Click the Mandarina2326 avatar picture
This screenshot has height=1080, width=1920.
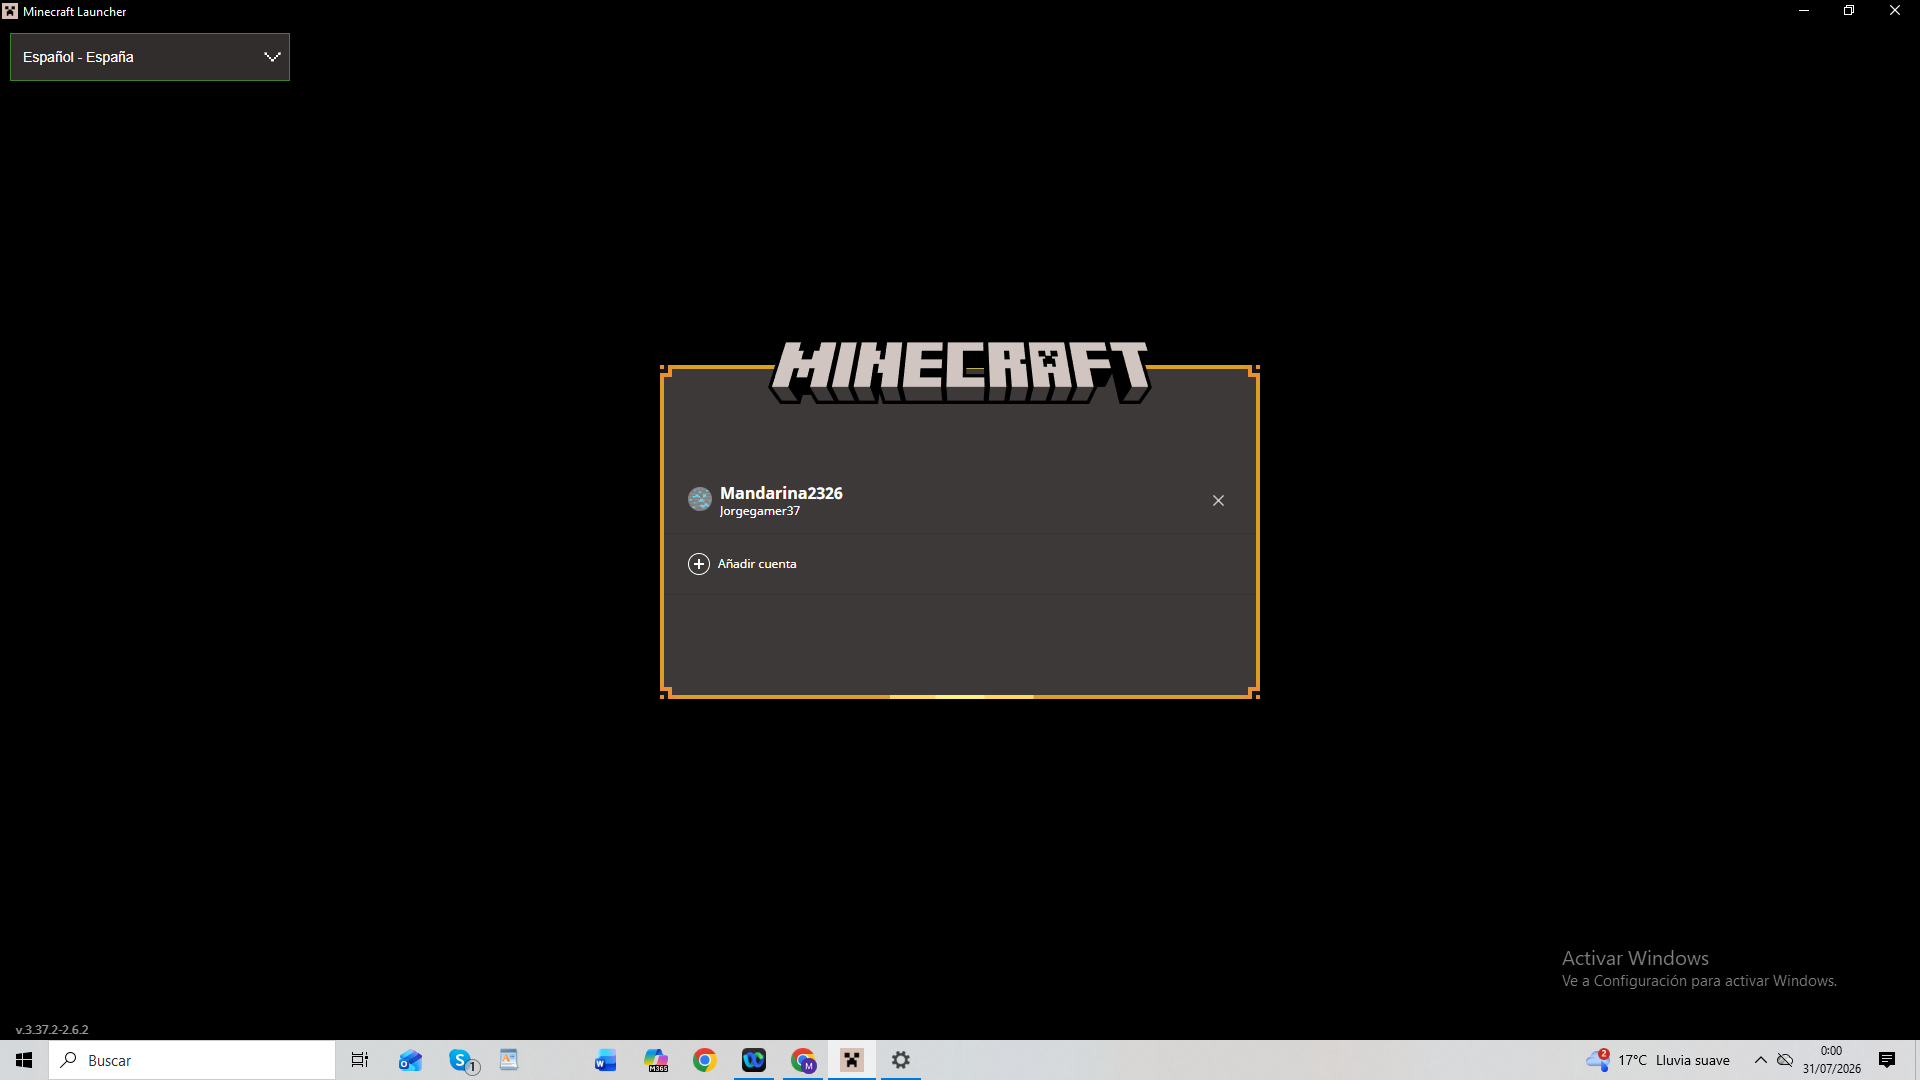click(x=700, y=498)
